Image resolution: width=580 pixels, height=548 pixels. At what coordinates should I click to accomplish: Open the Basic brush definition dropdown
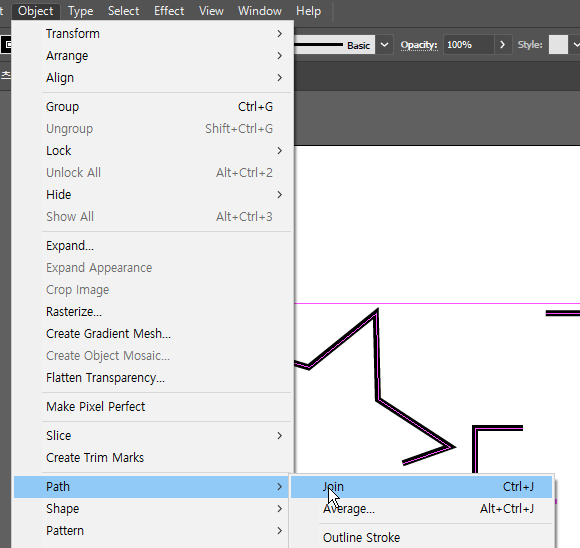[384, 45]
